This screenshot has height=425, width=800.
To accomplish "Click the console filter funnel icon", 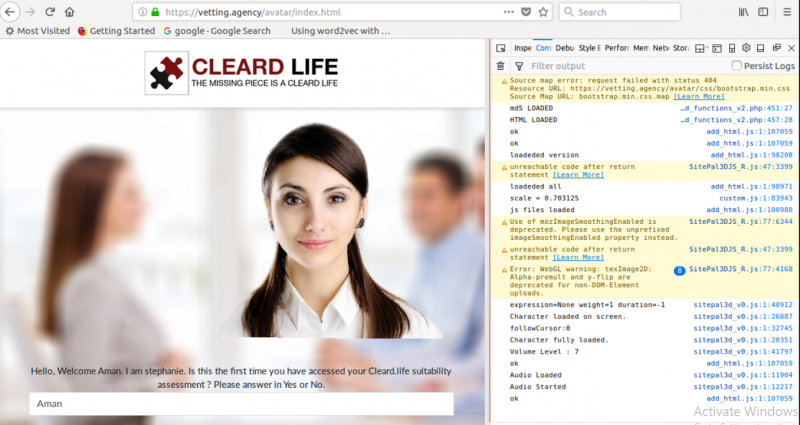I will tap(519, 66).
